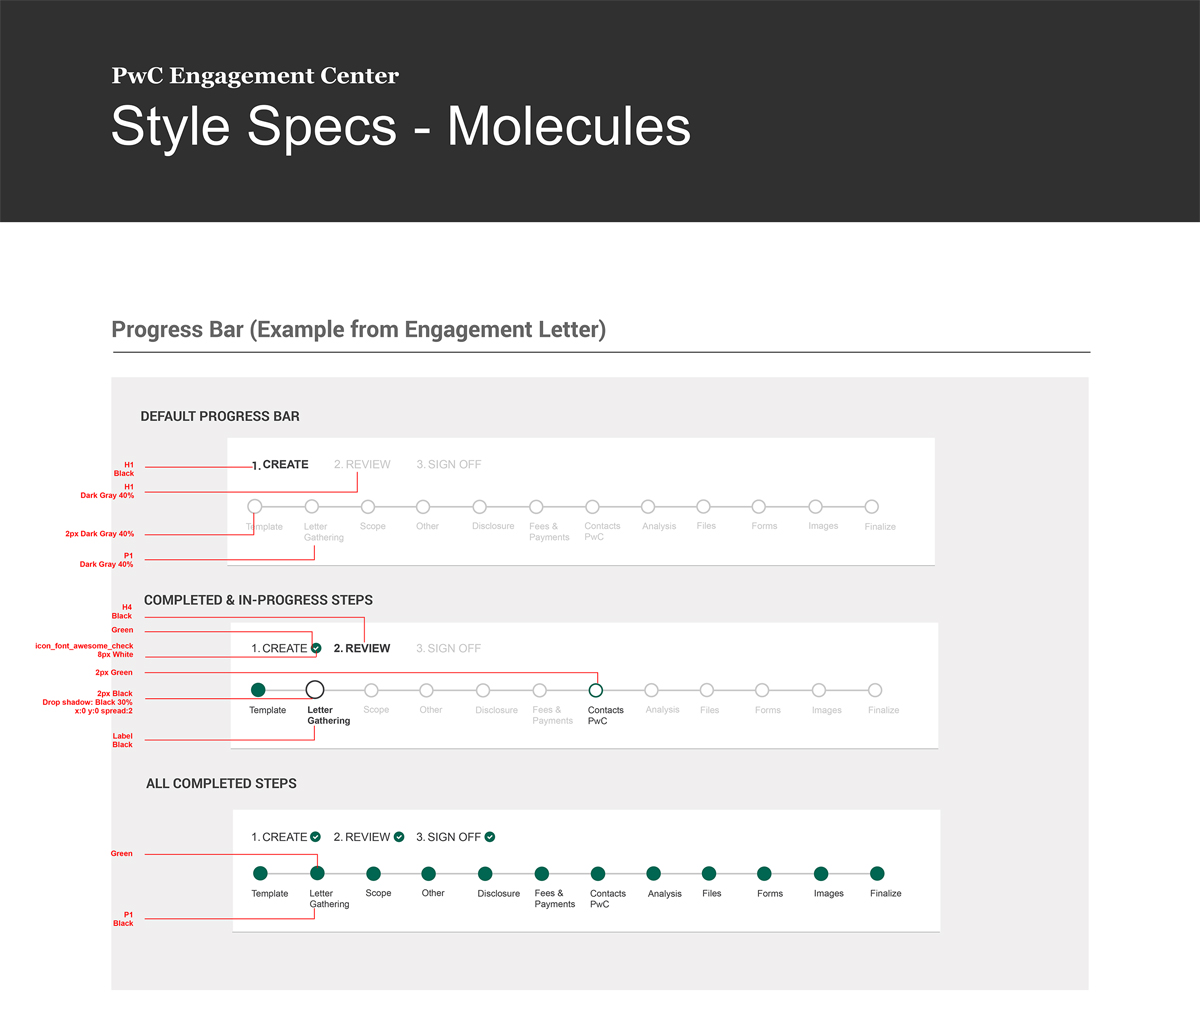This screenshot has height=1022, width=1200.
Task: Select empty Template circle in default progress bar
Action: pos(255,507)
